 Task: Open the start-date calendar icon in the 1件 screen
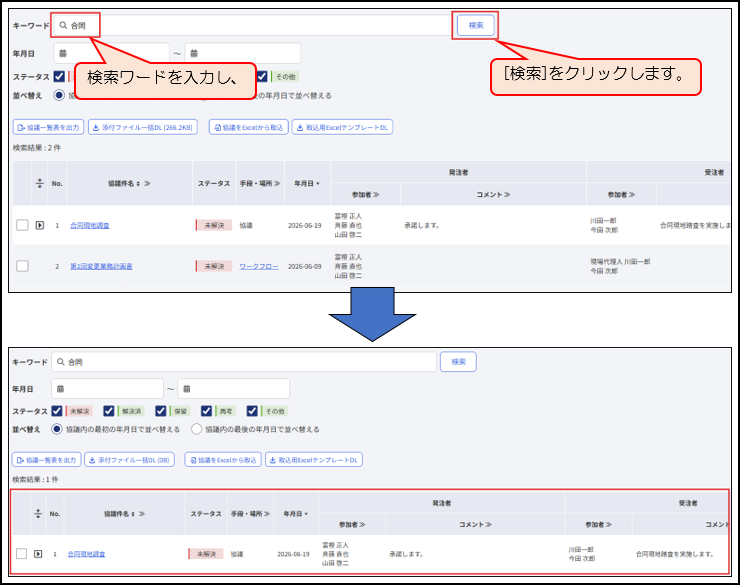coord(60,389)
